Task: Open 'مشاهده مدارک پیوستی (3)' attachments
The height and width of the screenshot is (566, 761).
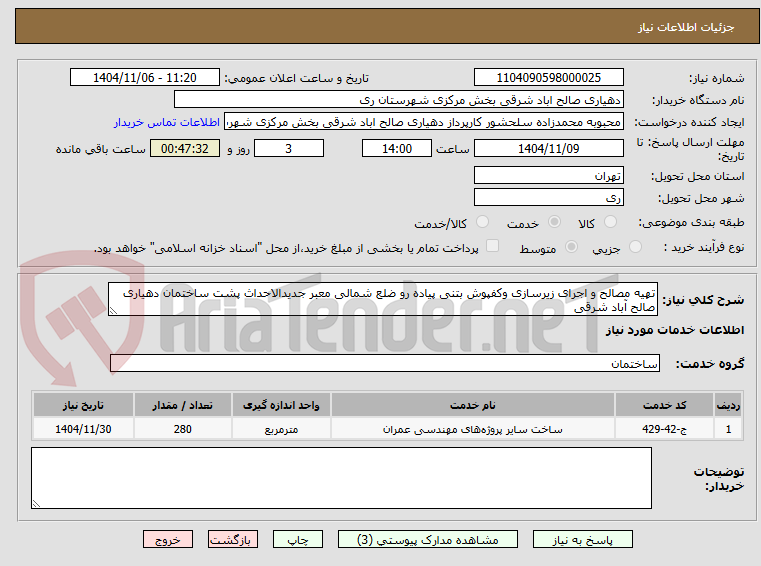Action: pos(428,539)
